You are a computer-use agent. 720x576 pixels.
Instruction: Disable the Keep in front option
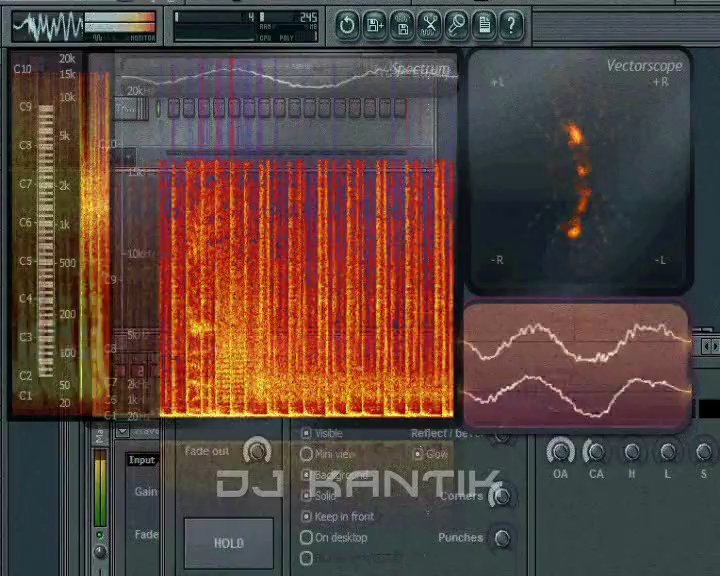306,516
